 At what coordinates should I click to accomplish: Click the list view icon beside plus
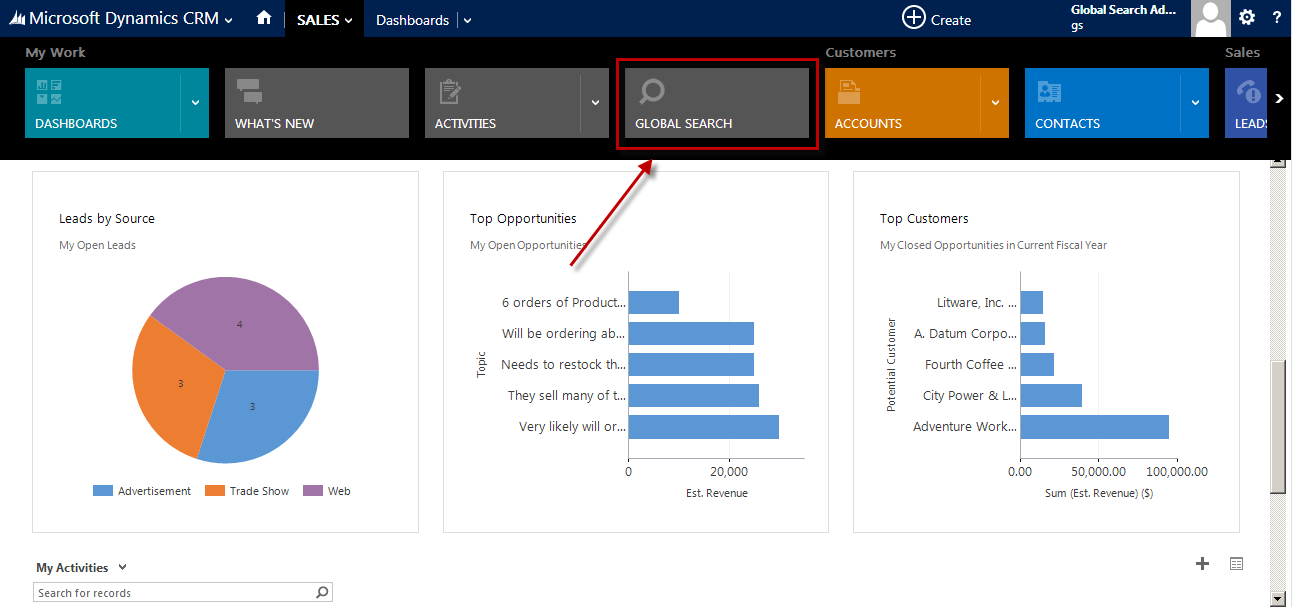pyautogui.click(x=1237, y=564)
